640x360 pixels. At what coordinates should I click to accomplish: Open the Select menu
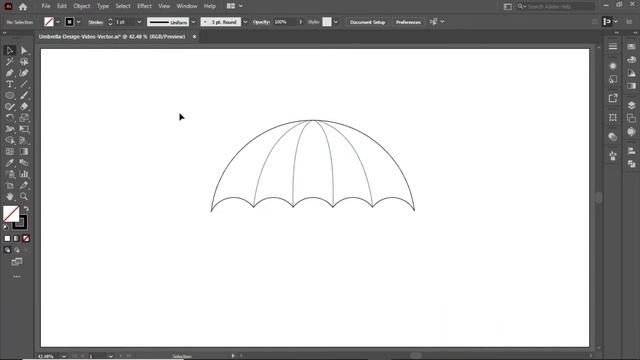pyautogui.click(x=123, y=6)
